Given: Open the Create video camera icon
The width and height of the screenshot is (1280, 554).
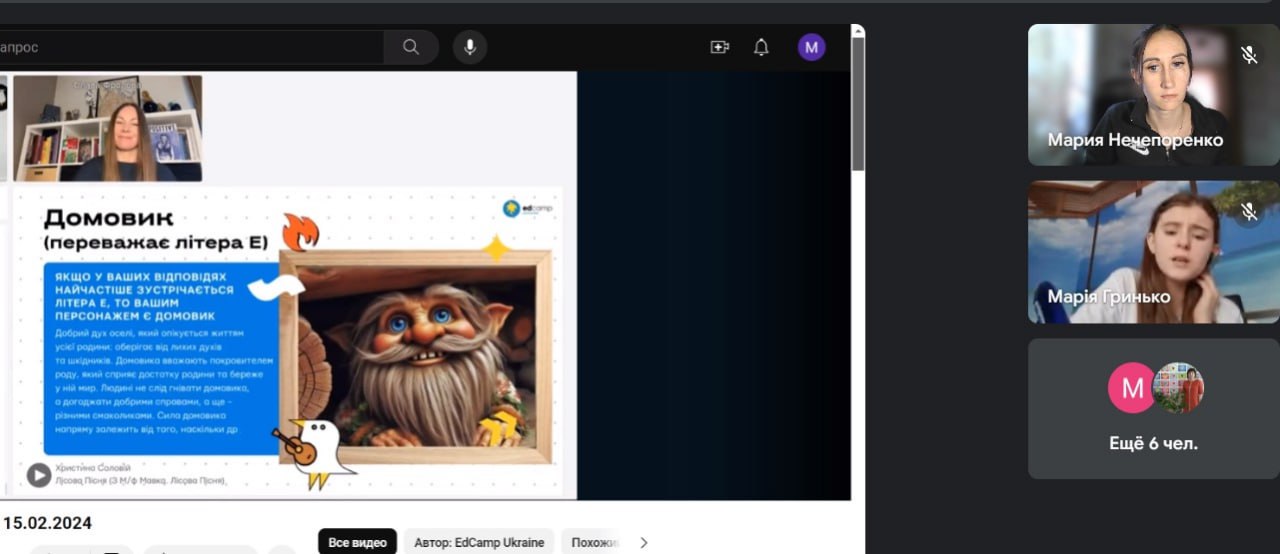Looking at the screenshot, I should [719, 47].
